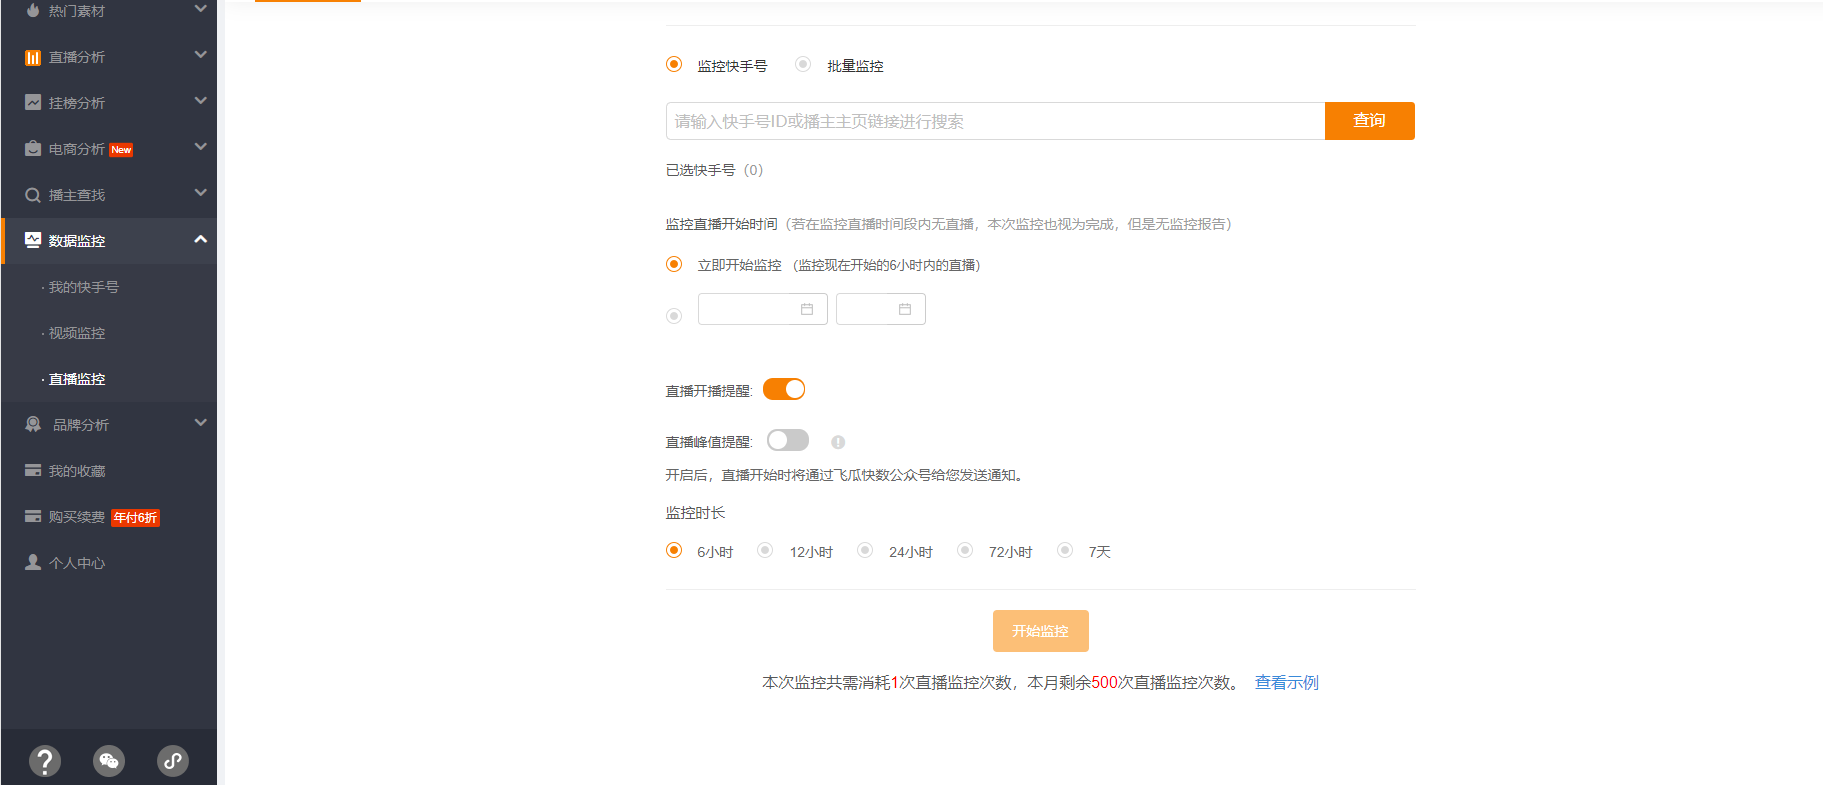Select the custom date range radio button
The width and height of the screenshot is (1823, 785).
(674, 316)
